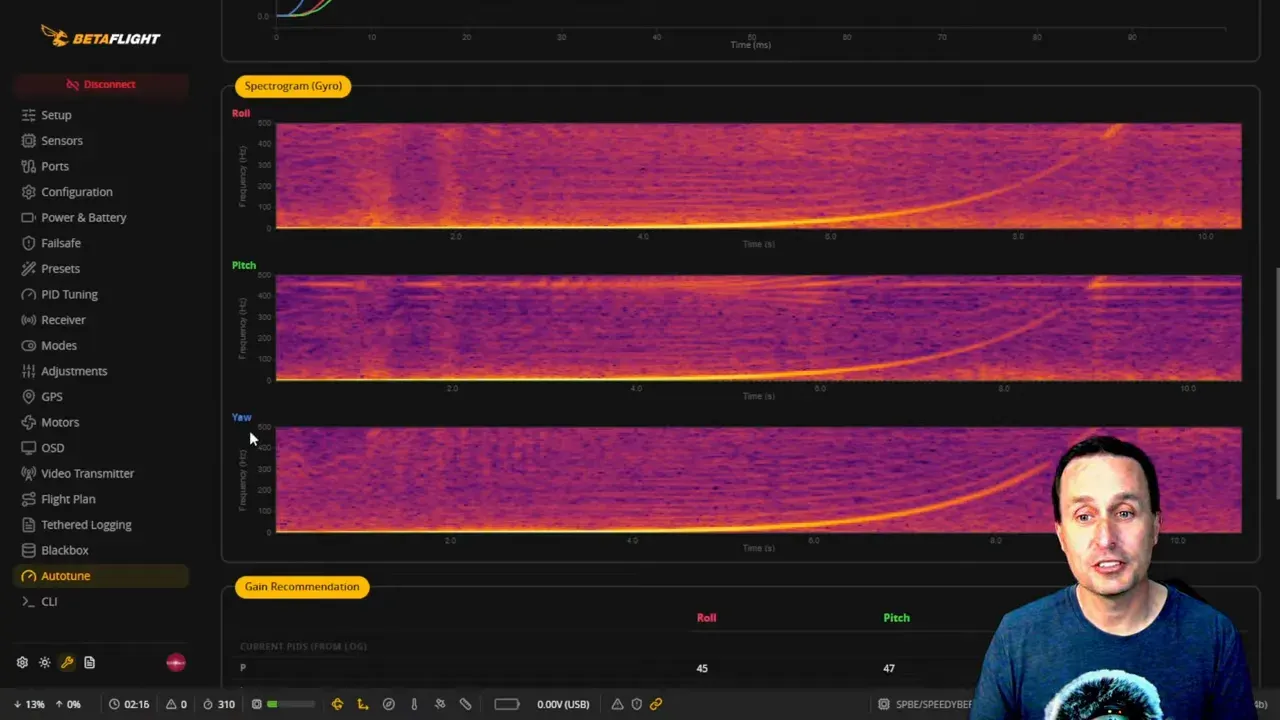Click the CPU load bar

click(x=290, y=704)
